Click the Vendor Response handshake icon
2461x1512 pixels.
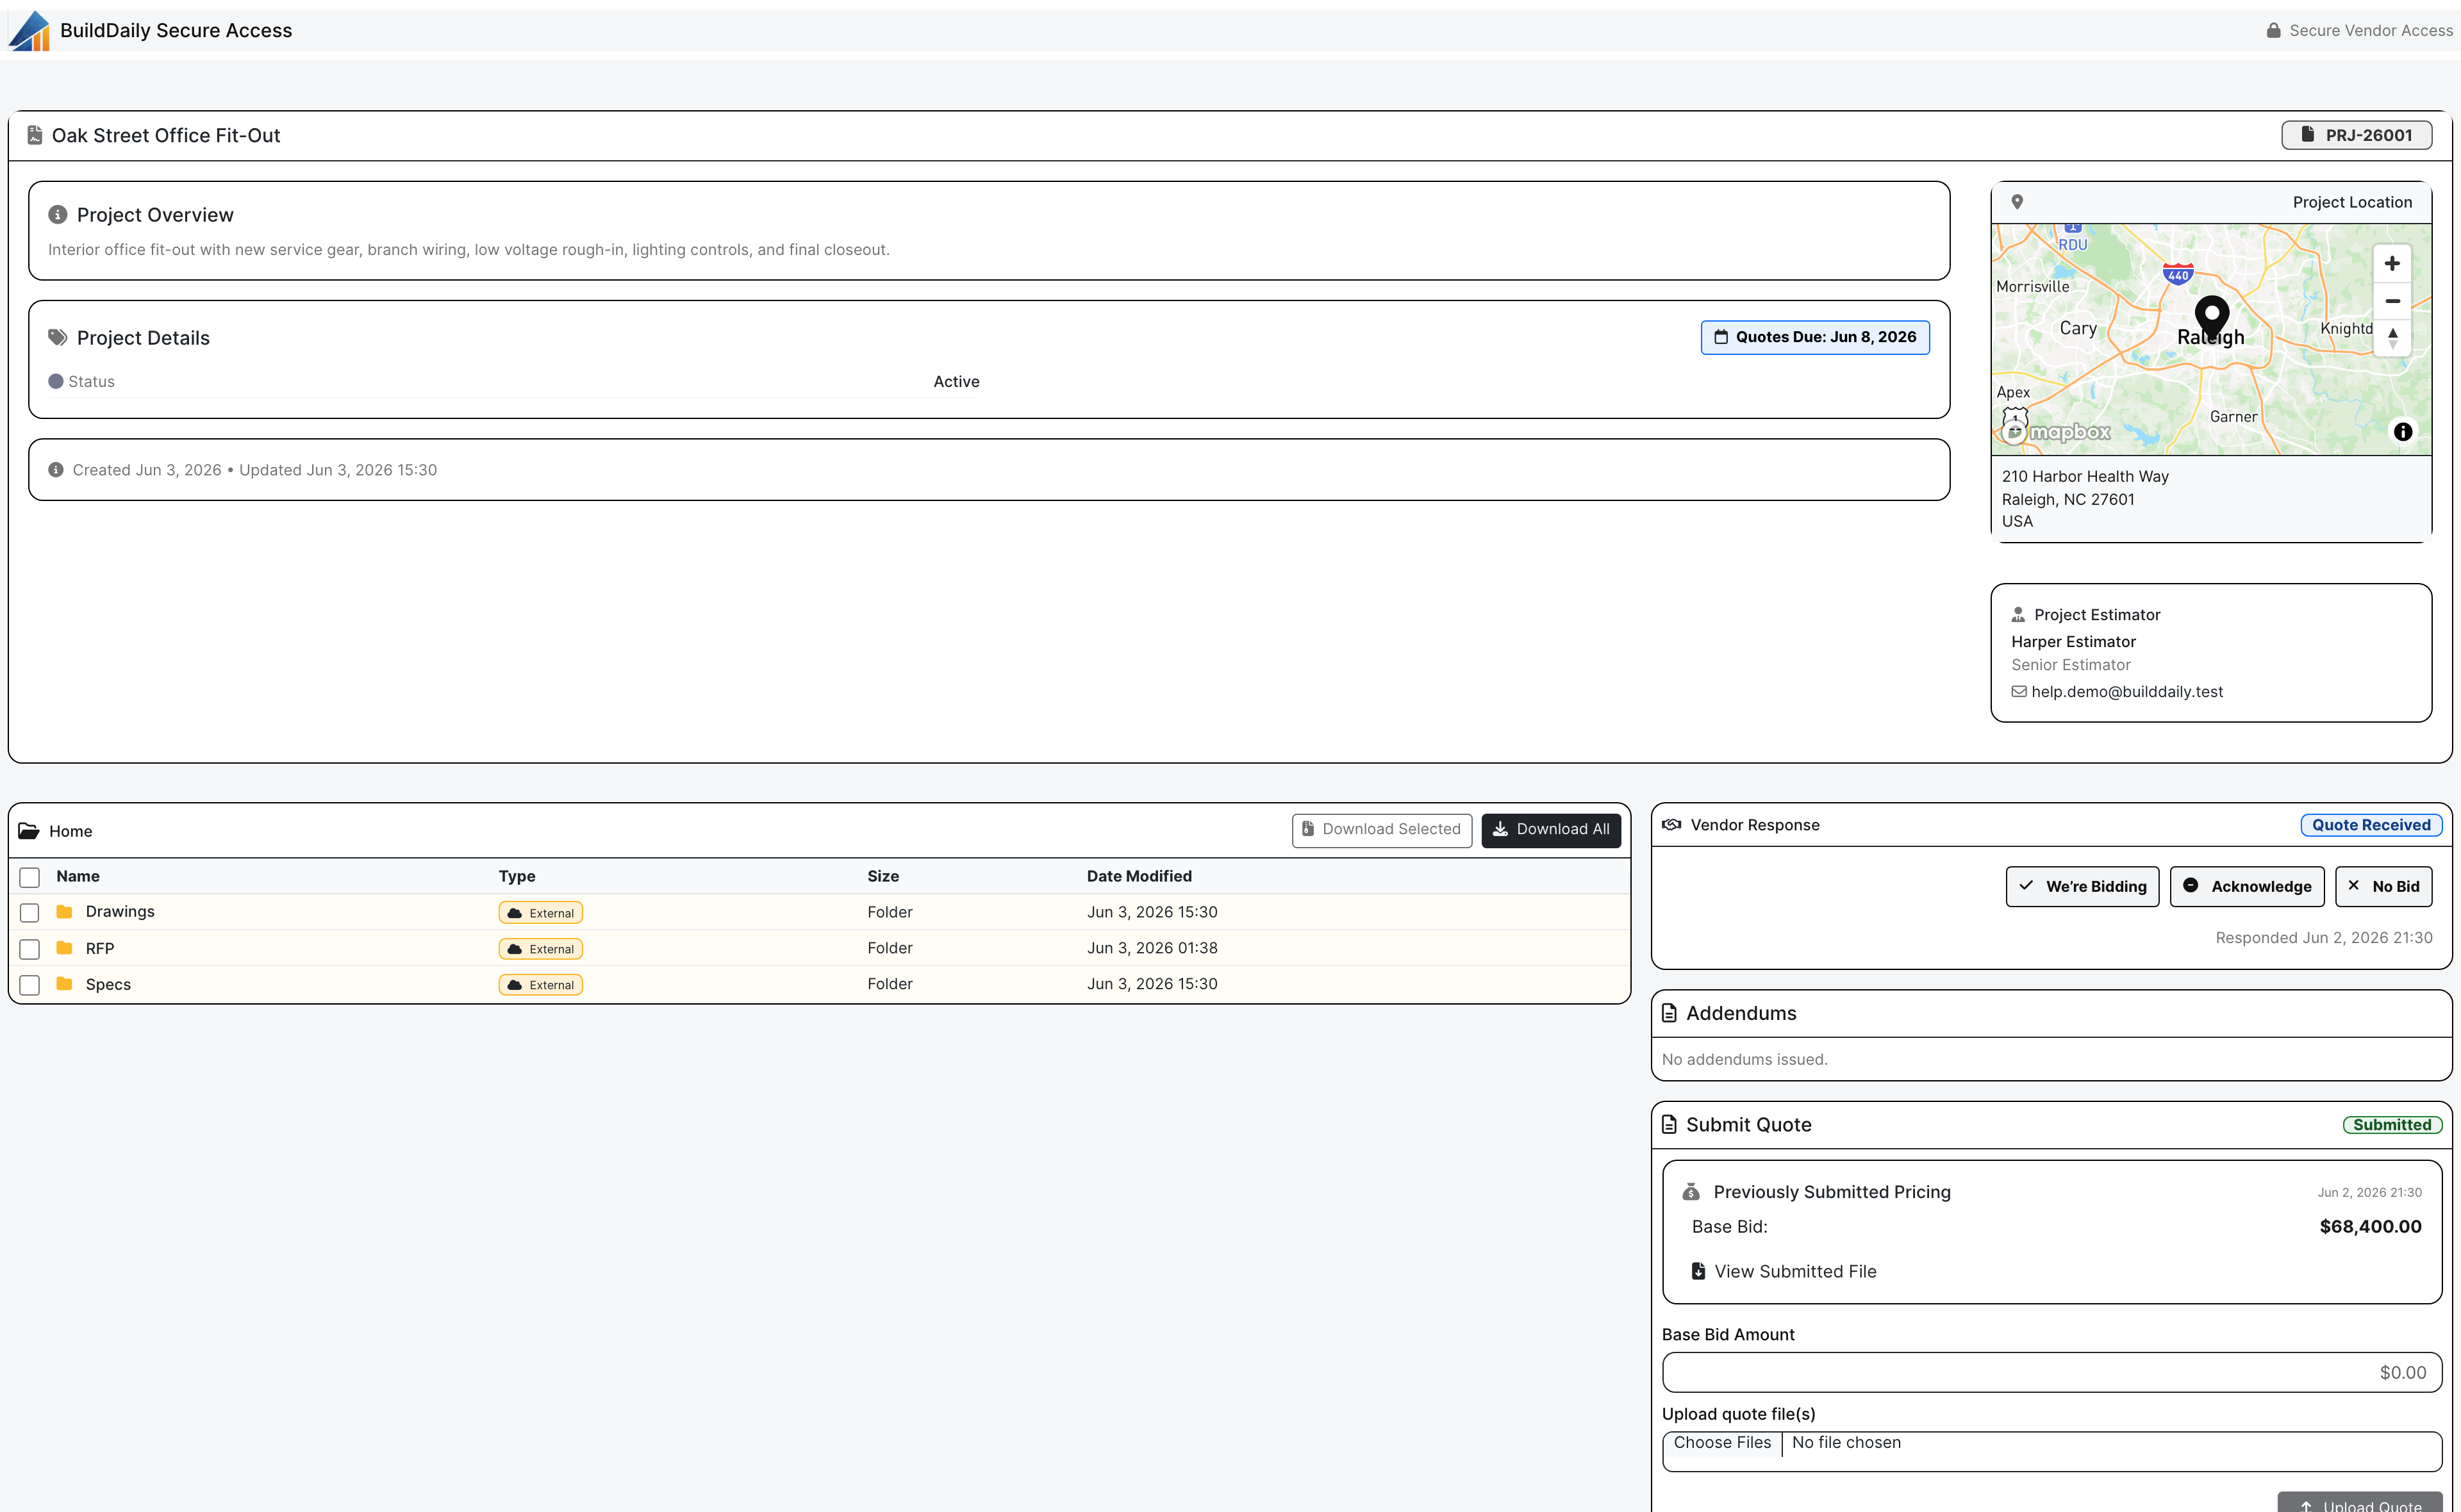pyautogui.click(x=1671, y=825)
